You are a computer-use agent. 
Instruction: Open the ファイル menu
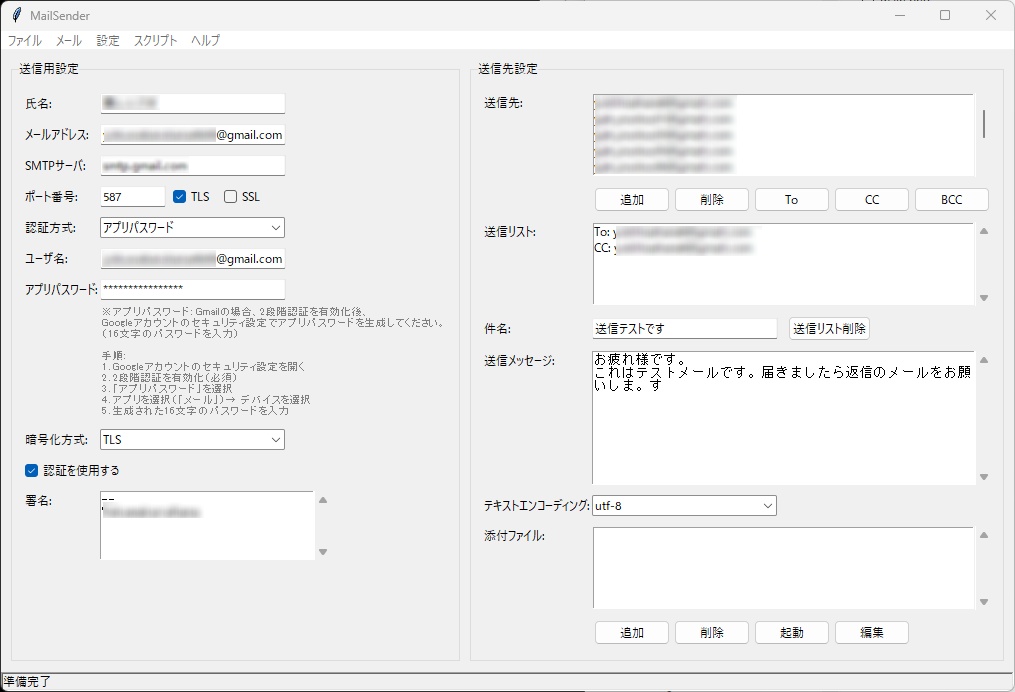[23, 41]
